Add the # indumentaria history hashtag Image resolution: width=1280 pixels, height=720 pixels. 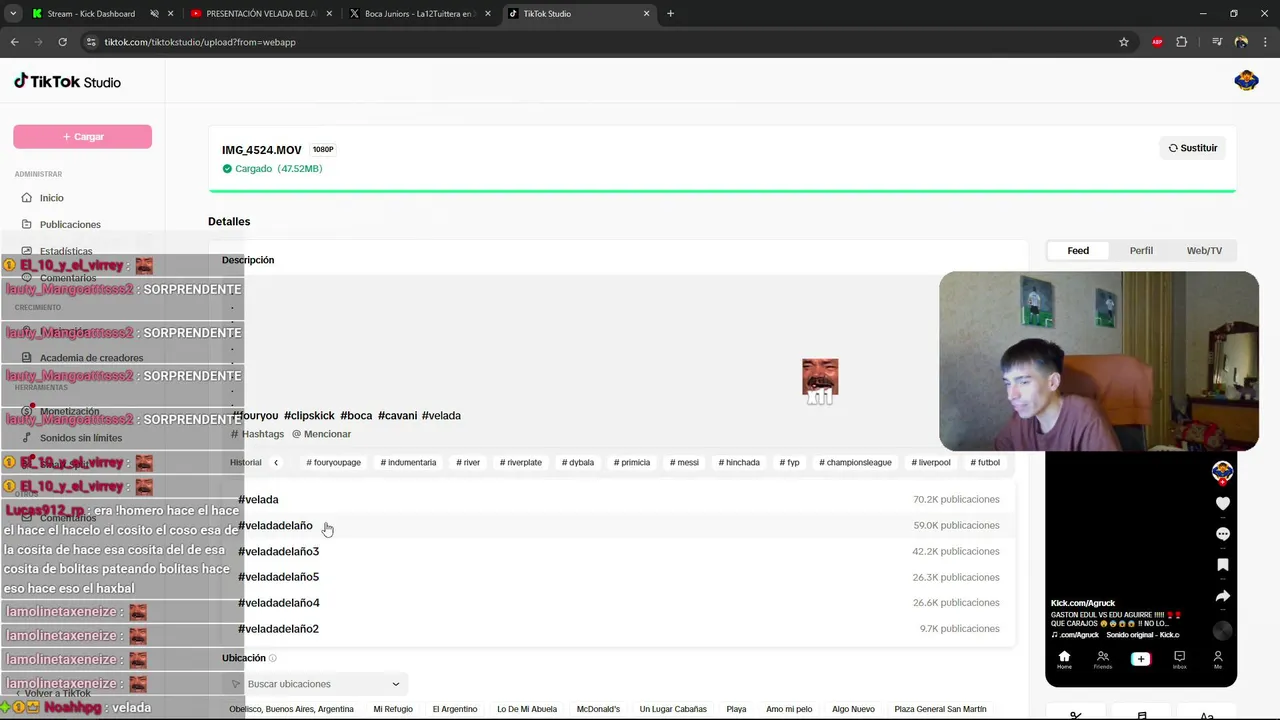coord(408,463)
